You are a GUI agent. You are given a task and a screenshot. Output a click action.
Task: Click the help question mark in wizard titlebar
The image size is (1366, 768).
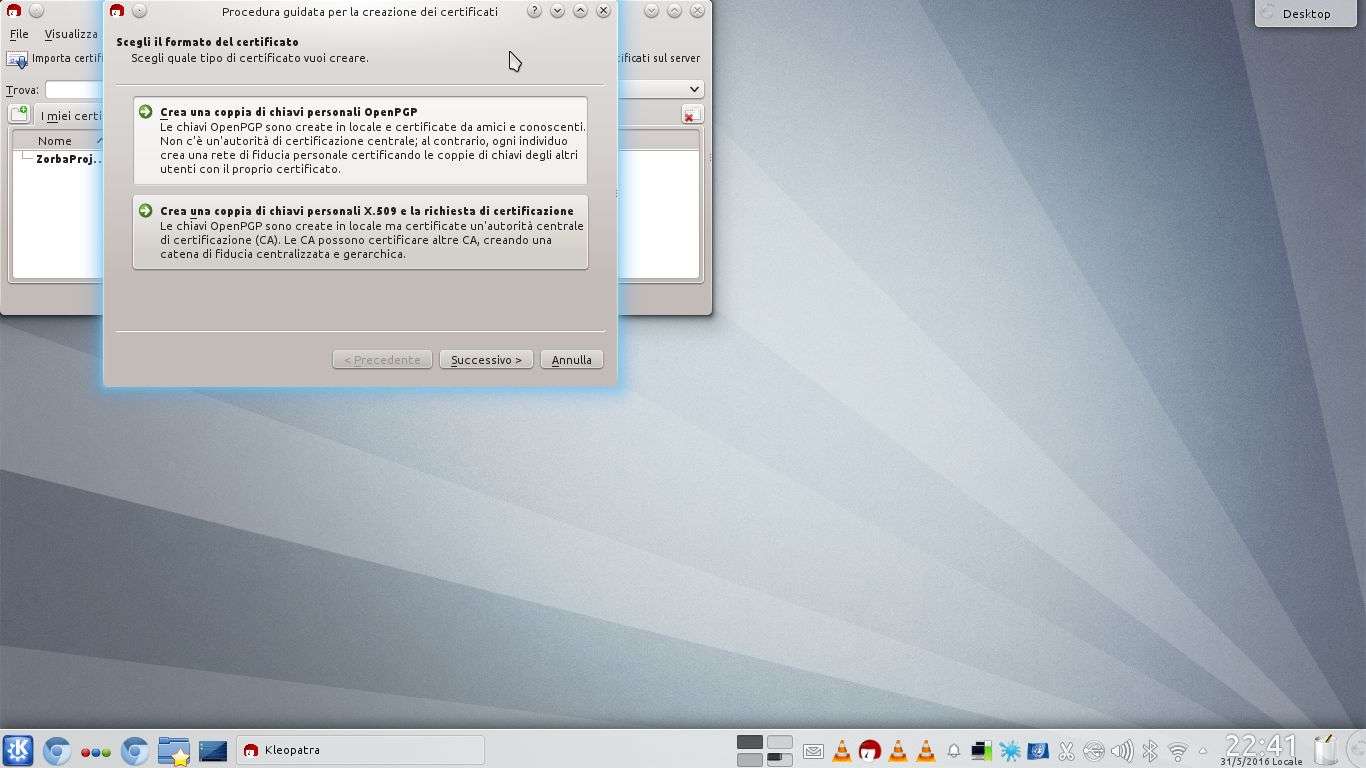(534, 11)
